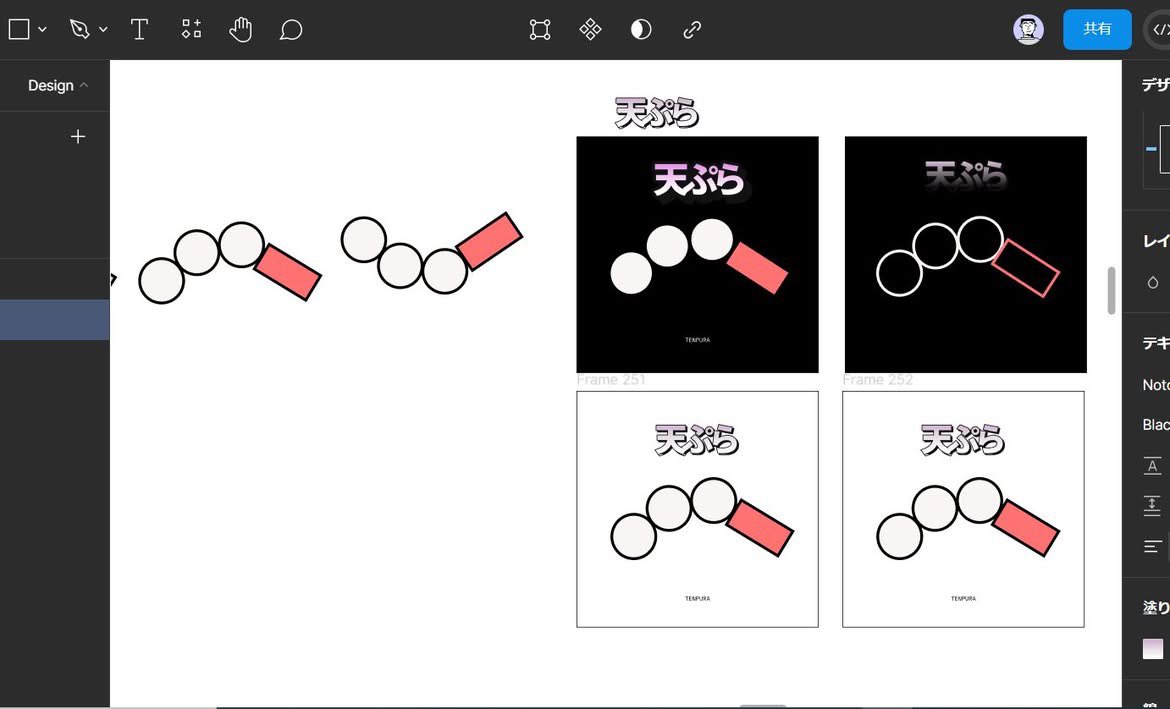
Task: Click the canvas vertical scrollbar
Action: point(1111,290)
